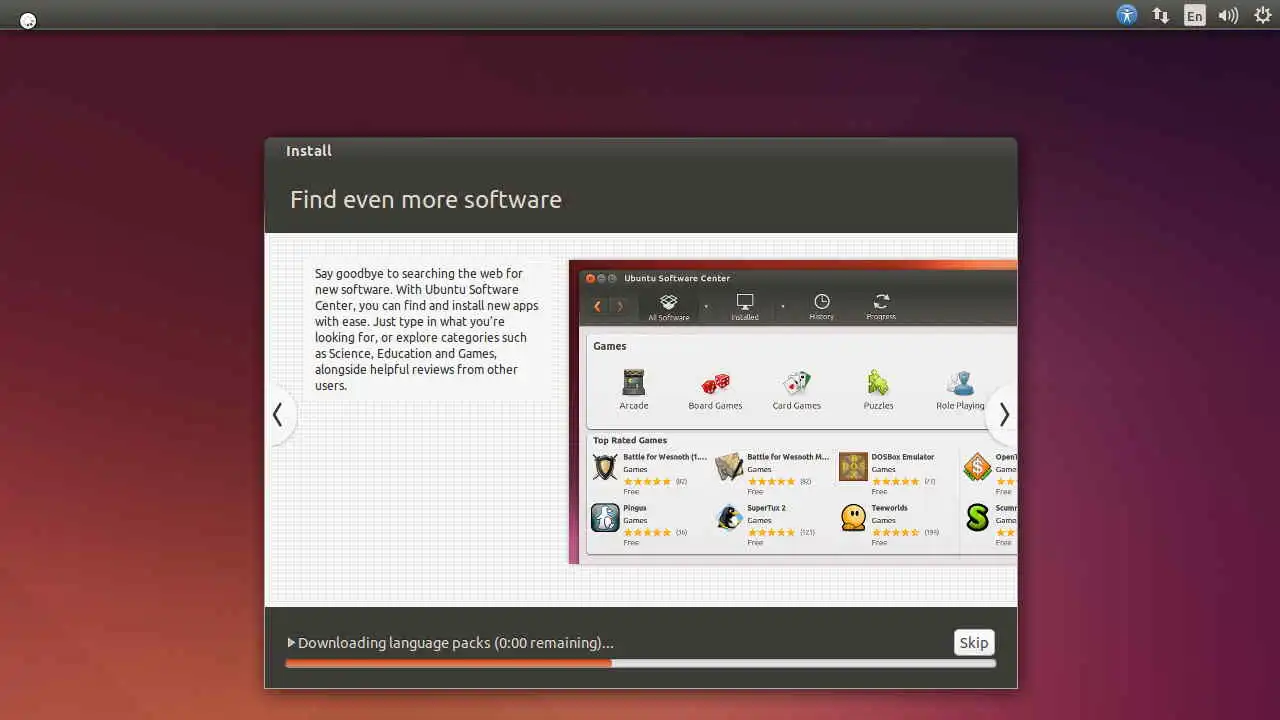Click the "Games" section heading in screenshot
Viewport: 1280px width, 720px height.
pyautogui.click(x=610, y=346)
